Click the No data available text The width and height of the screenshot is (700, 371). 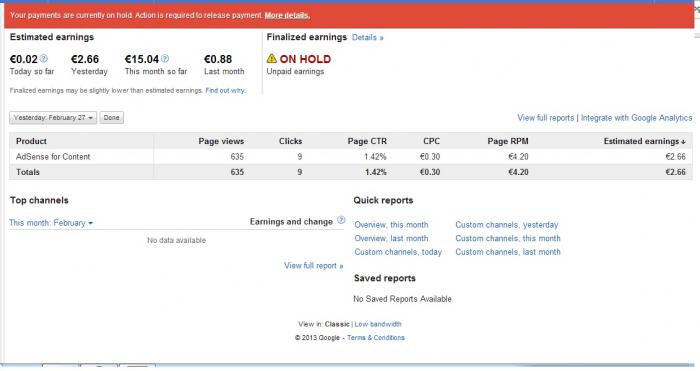point(177,240)
